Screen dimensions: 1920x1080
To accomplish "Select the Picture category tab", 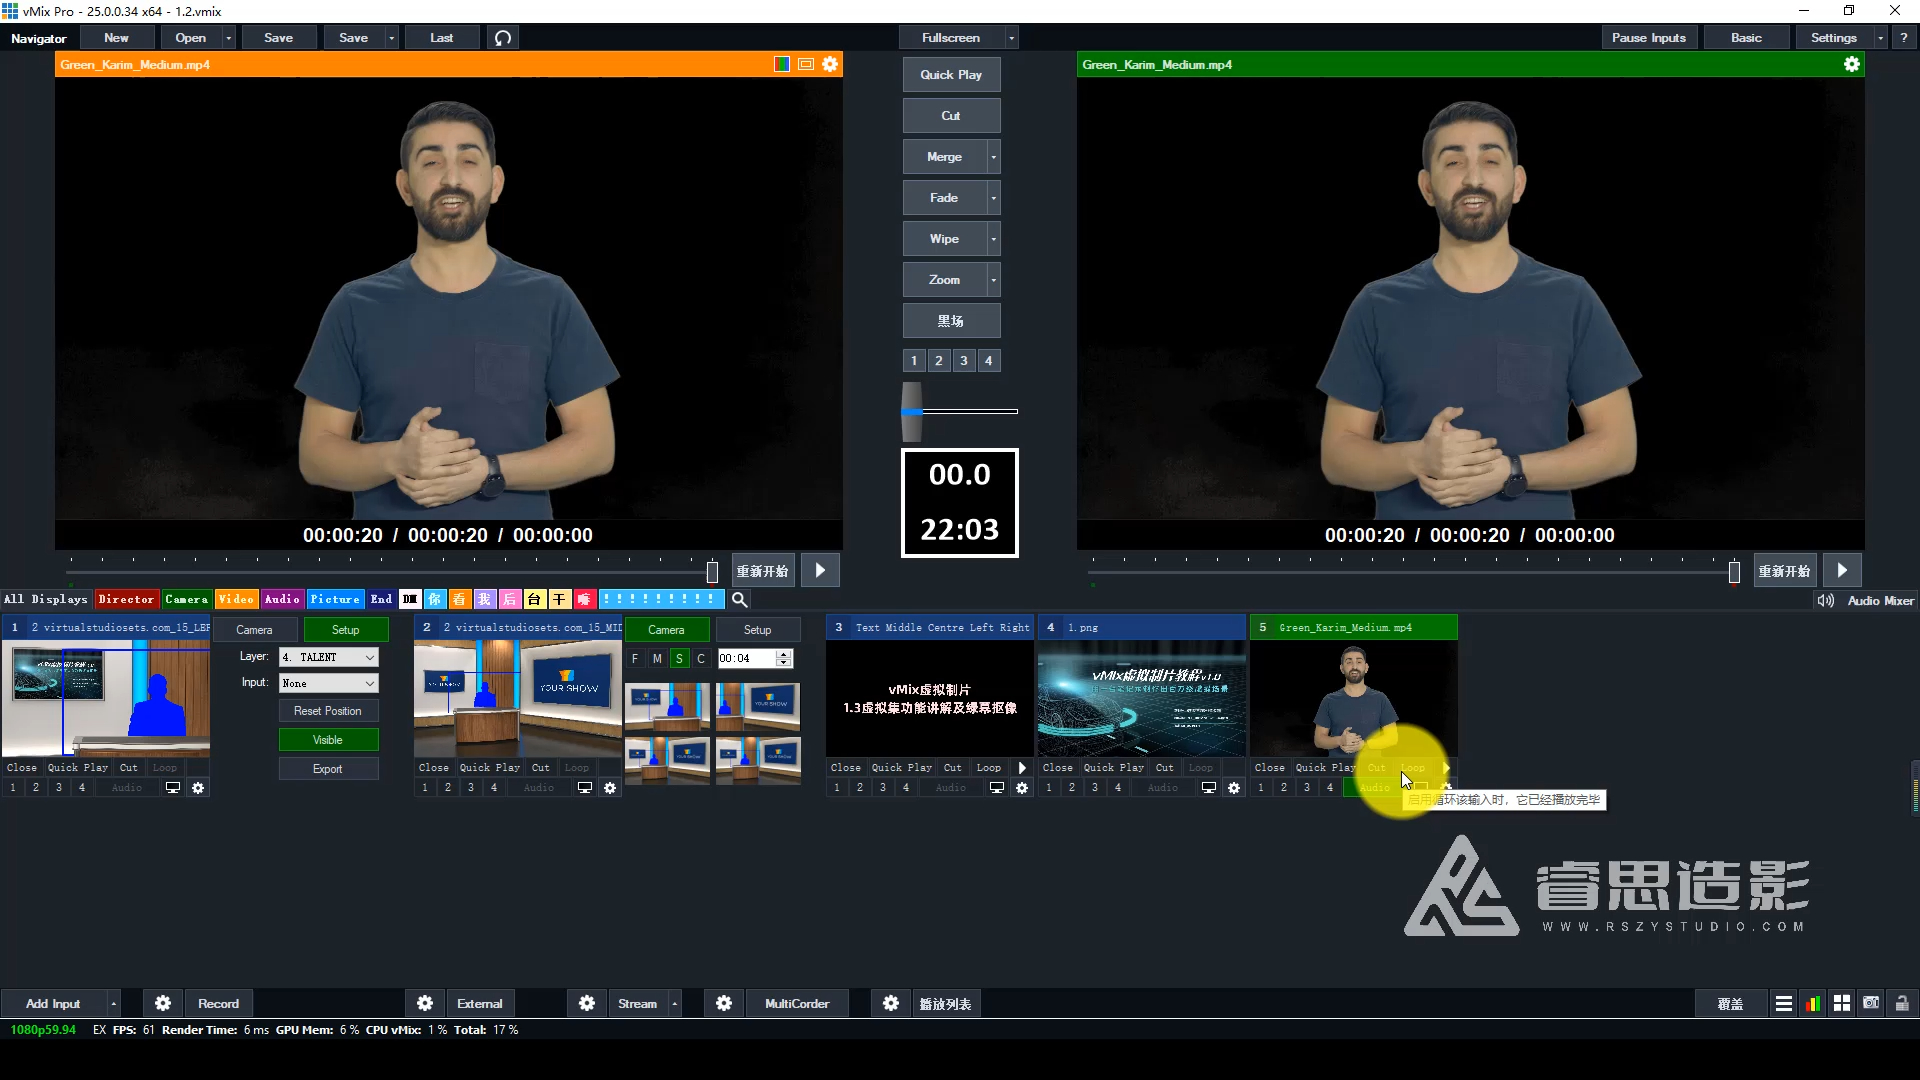I will pos(334,599).
